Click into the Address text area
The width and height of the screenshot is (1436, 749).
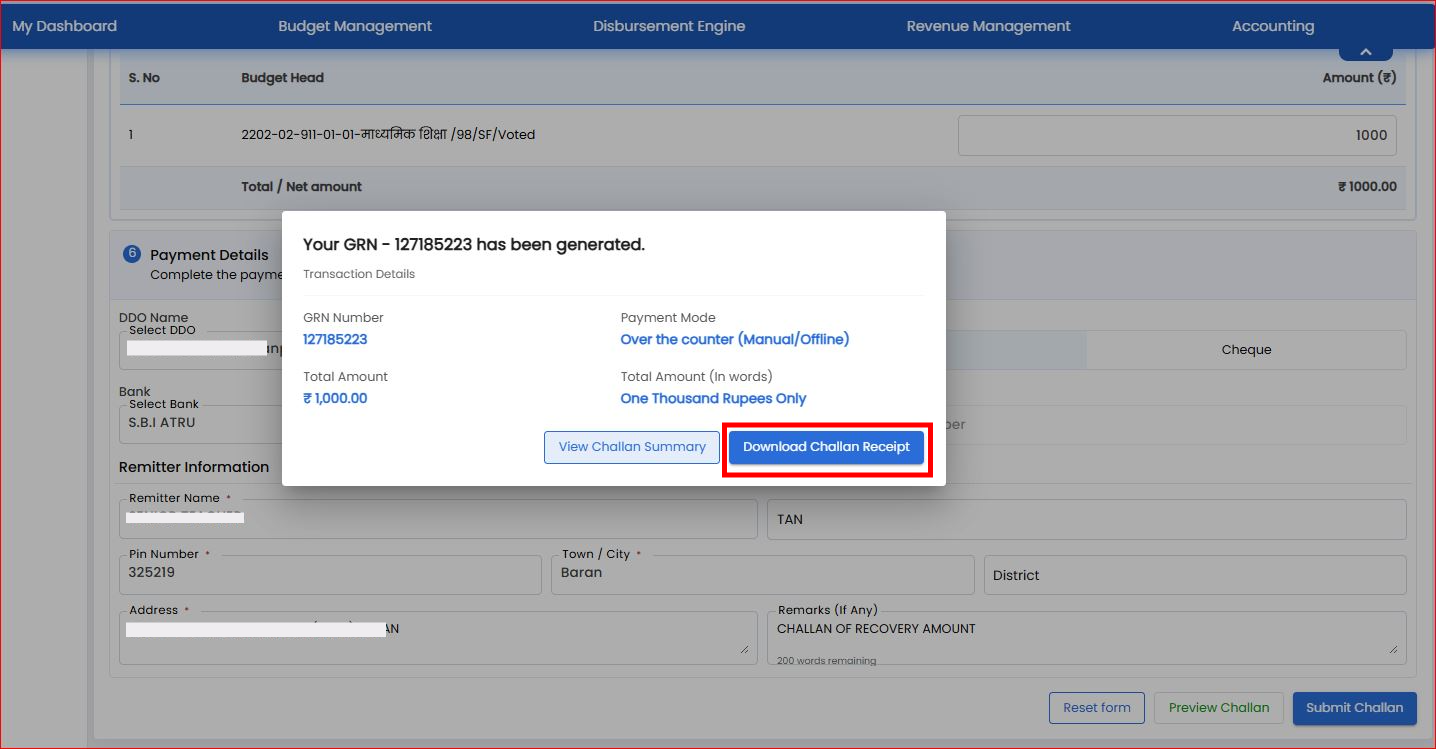click(438, 637)
